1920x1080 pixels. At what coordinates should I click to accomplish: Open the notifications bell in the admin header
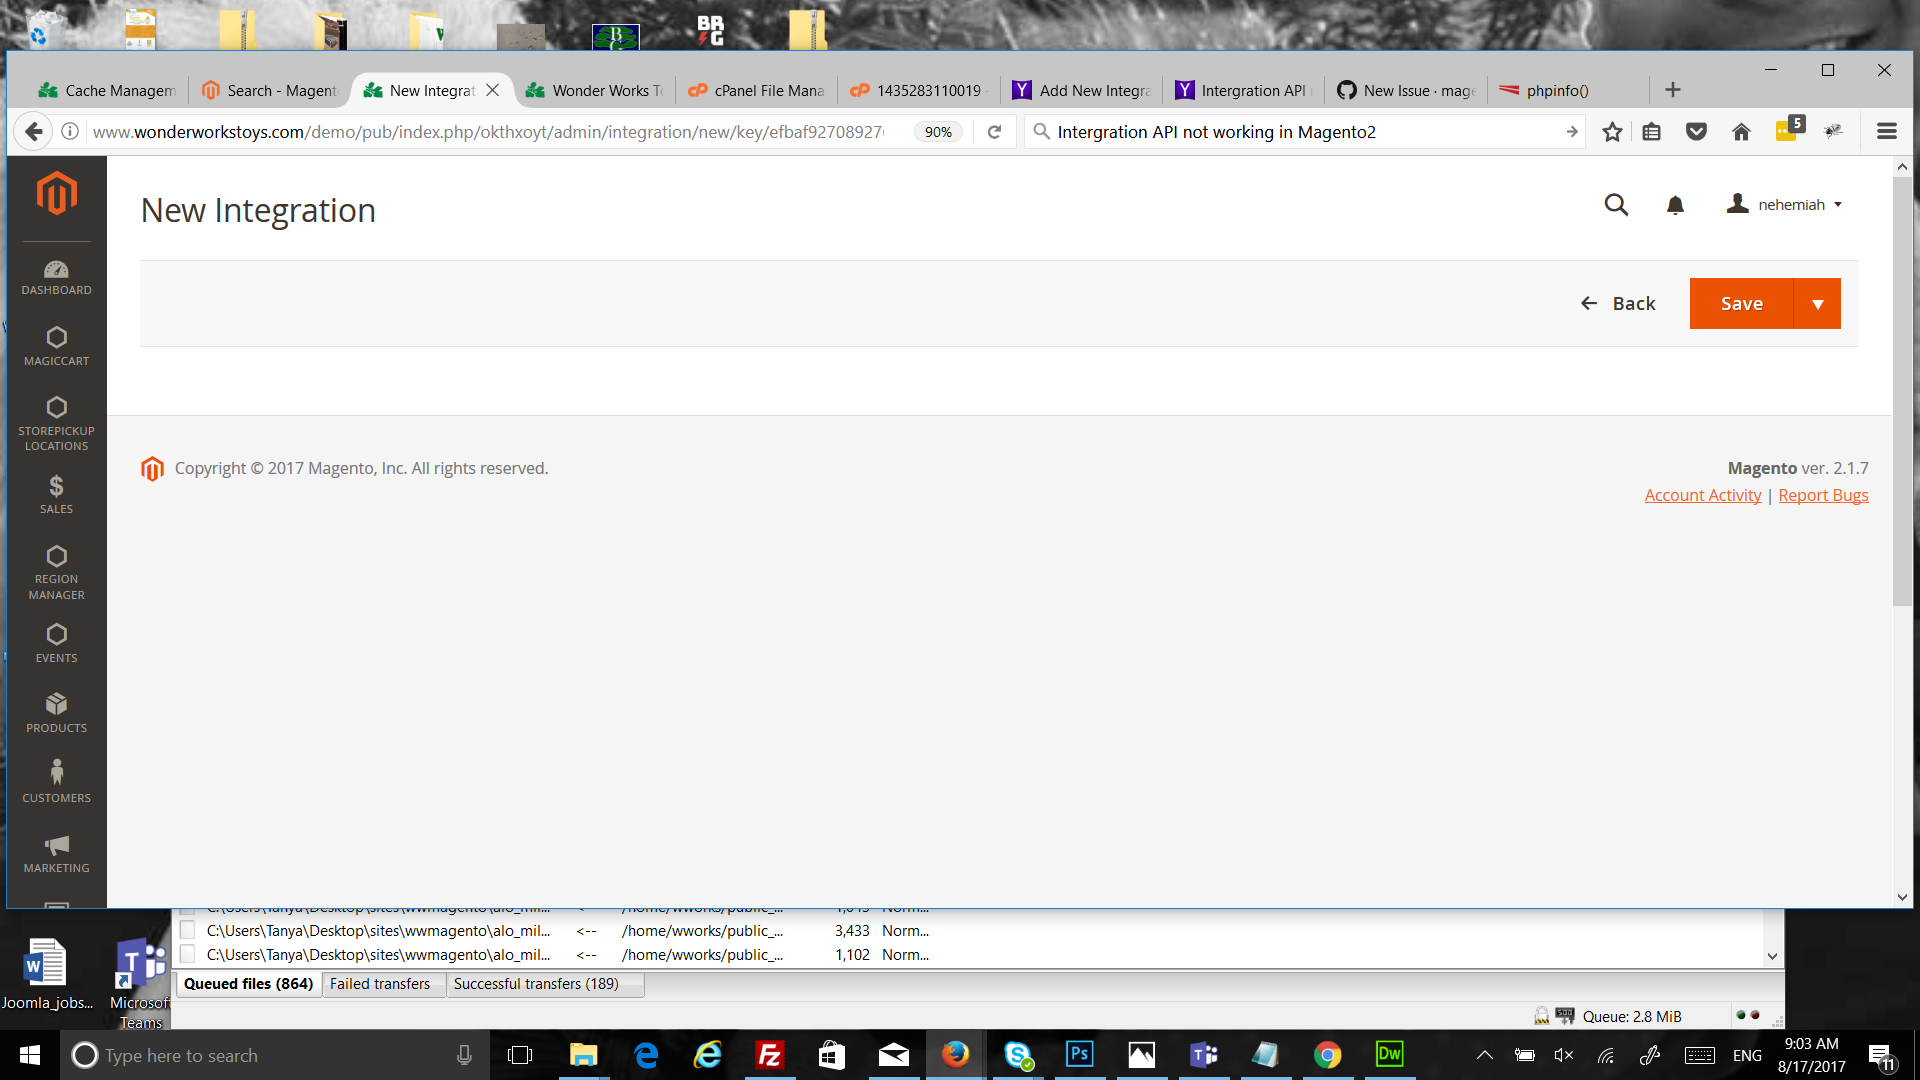click(1675, 205)
